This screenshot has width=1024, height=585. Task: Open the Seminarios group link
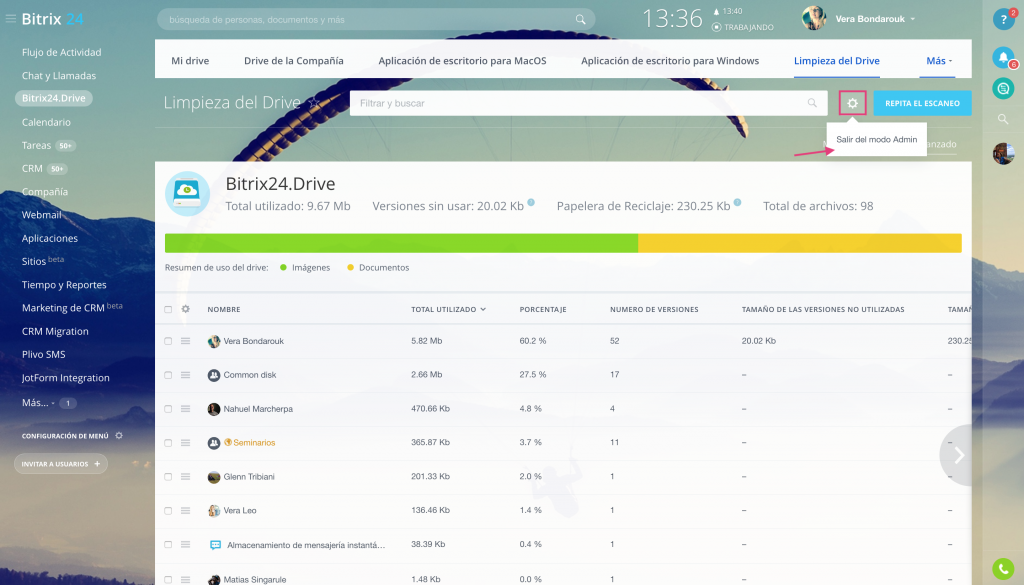[x=254, y=443]
